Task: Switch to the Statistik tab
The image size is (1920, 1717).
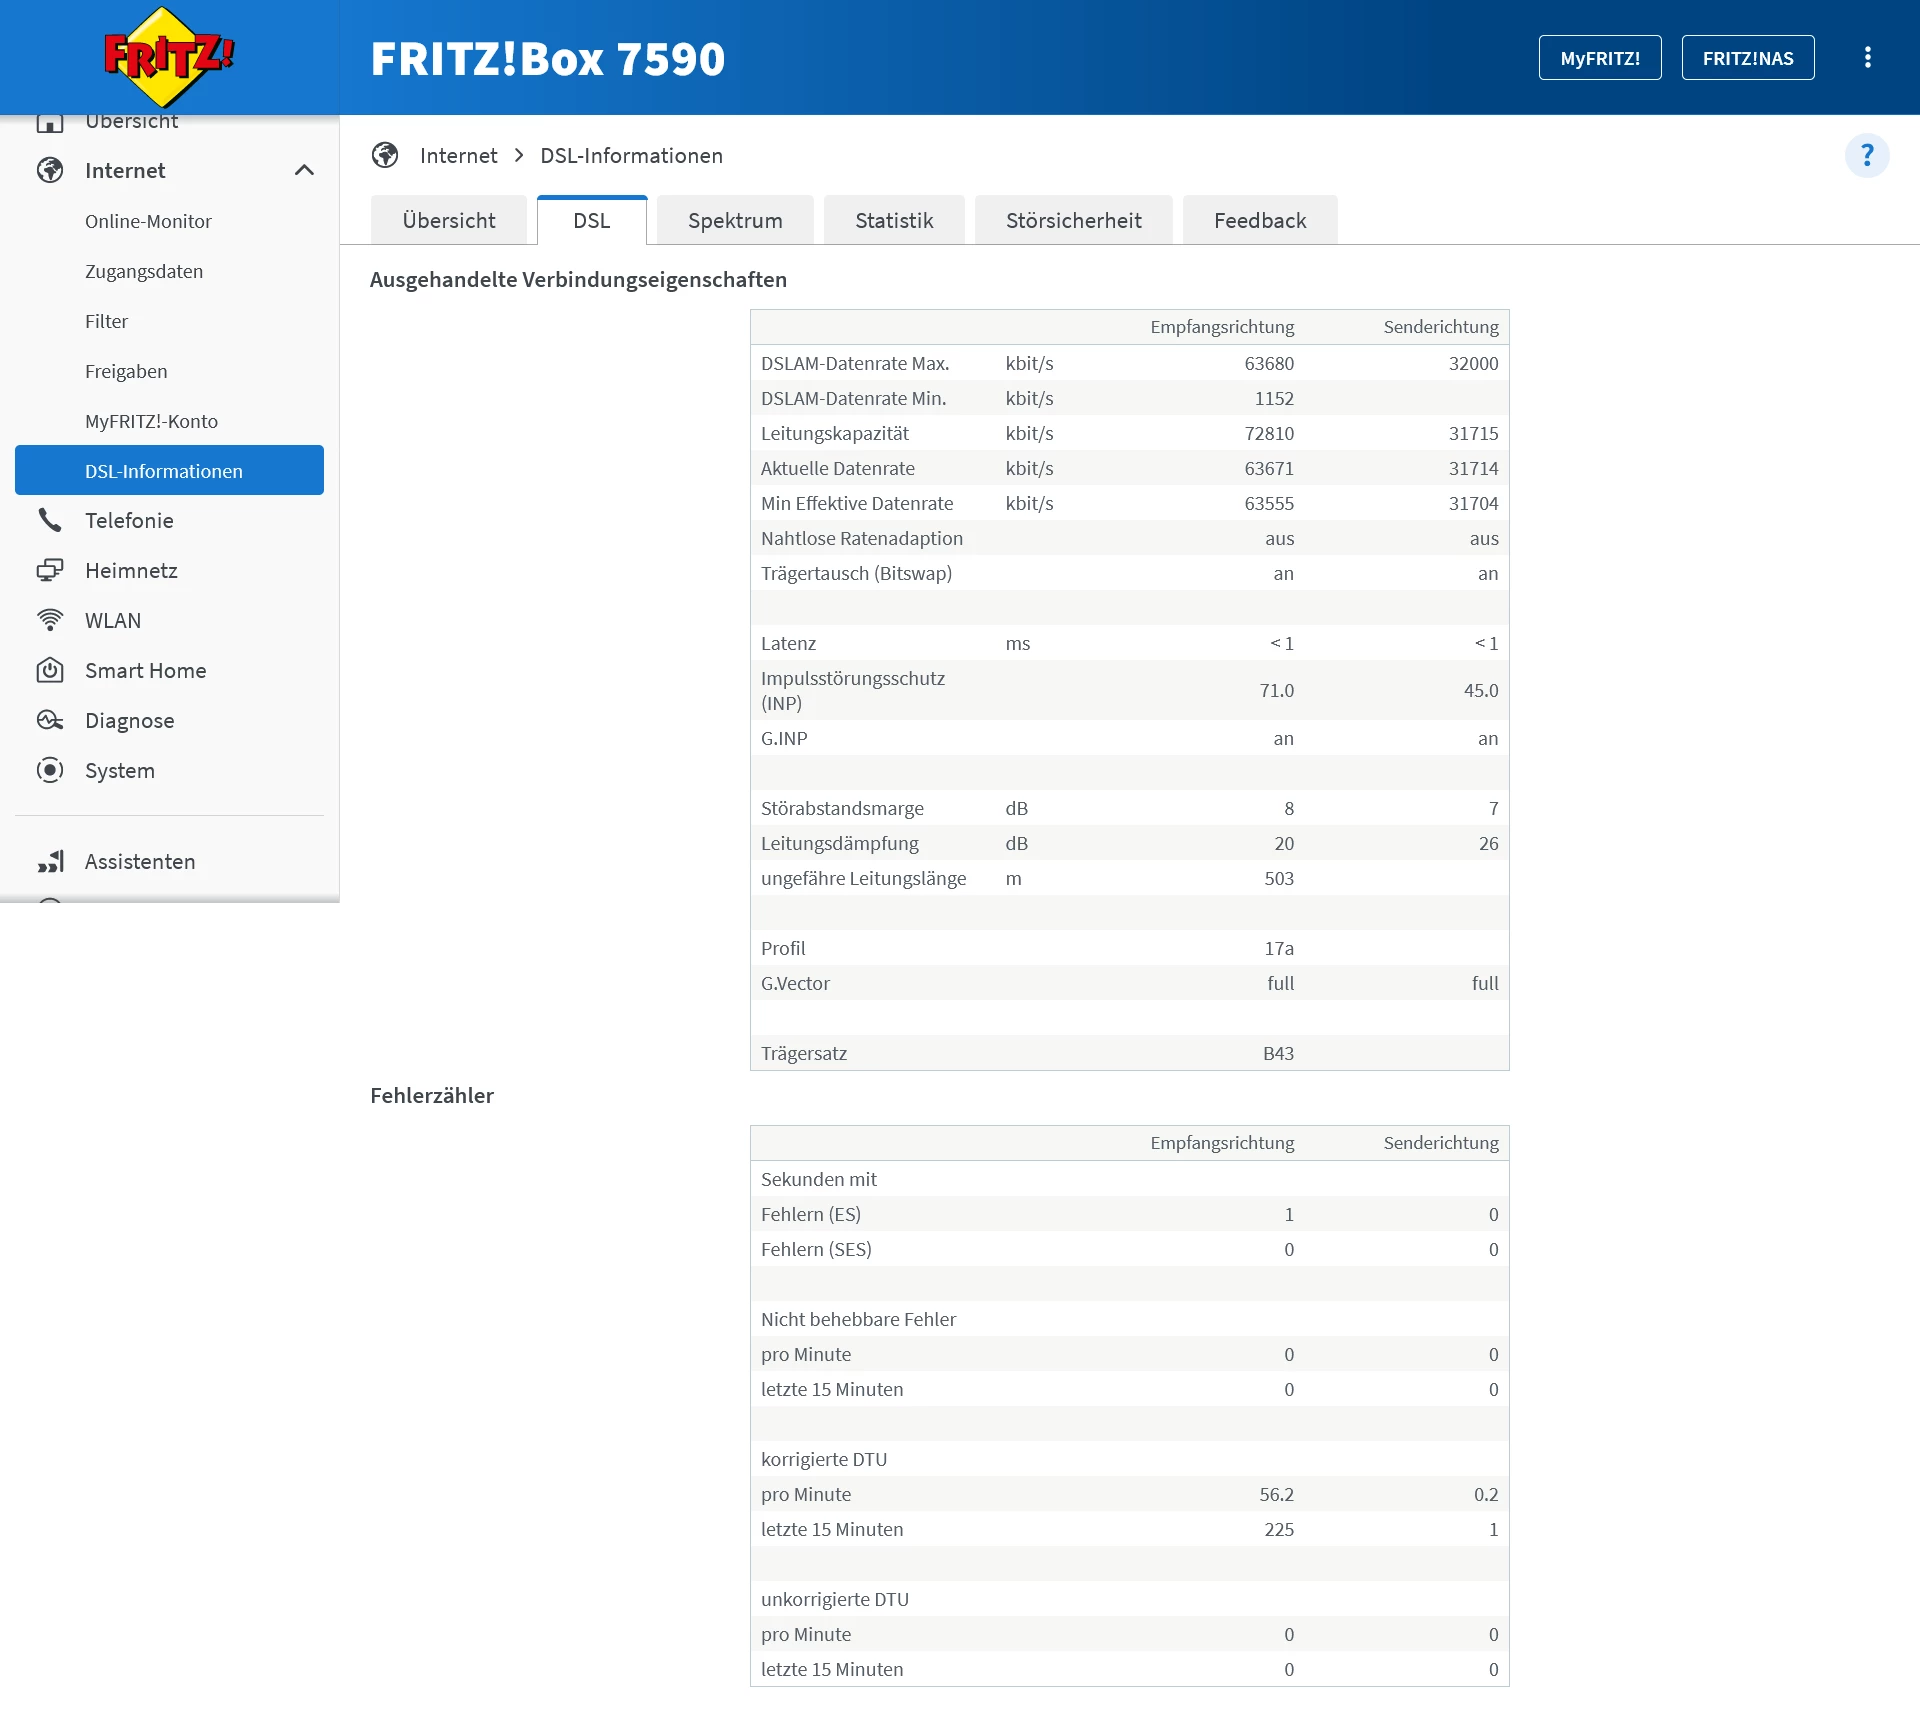Action: (x=894, y=220)
